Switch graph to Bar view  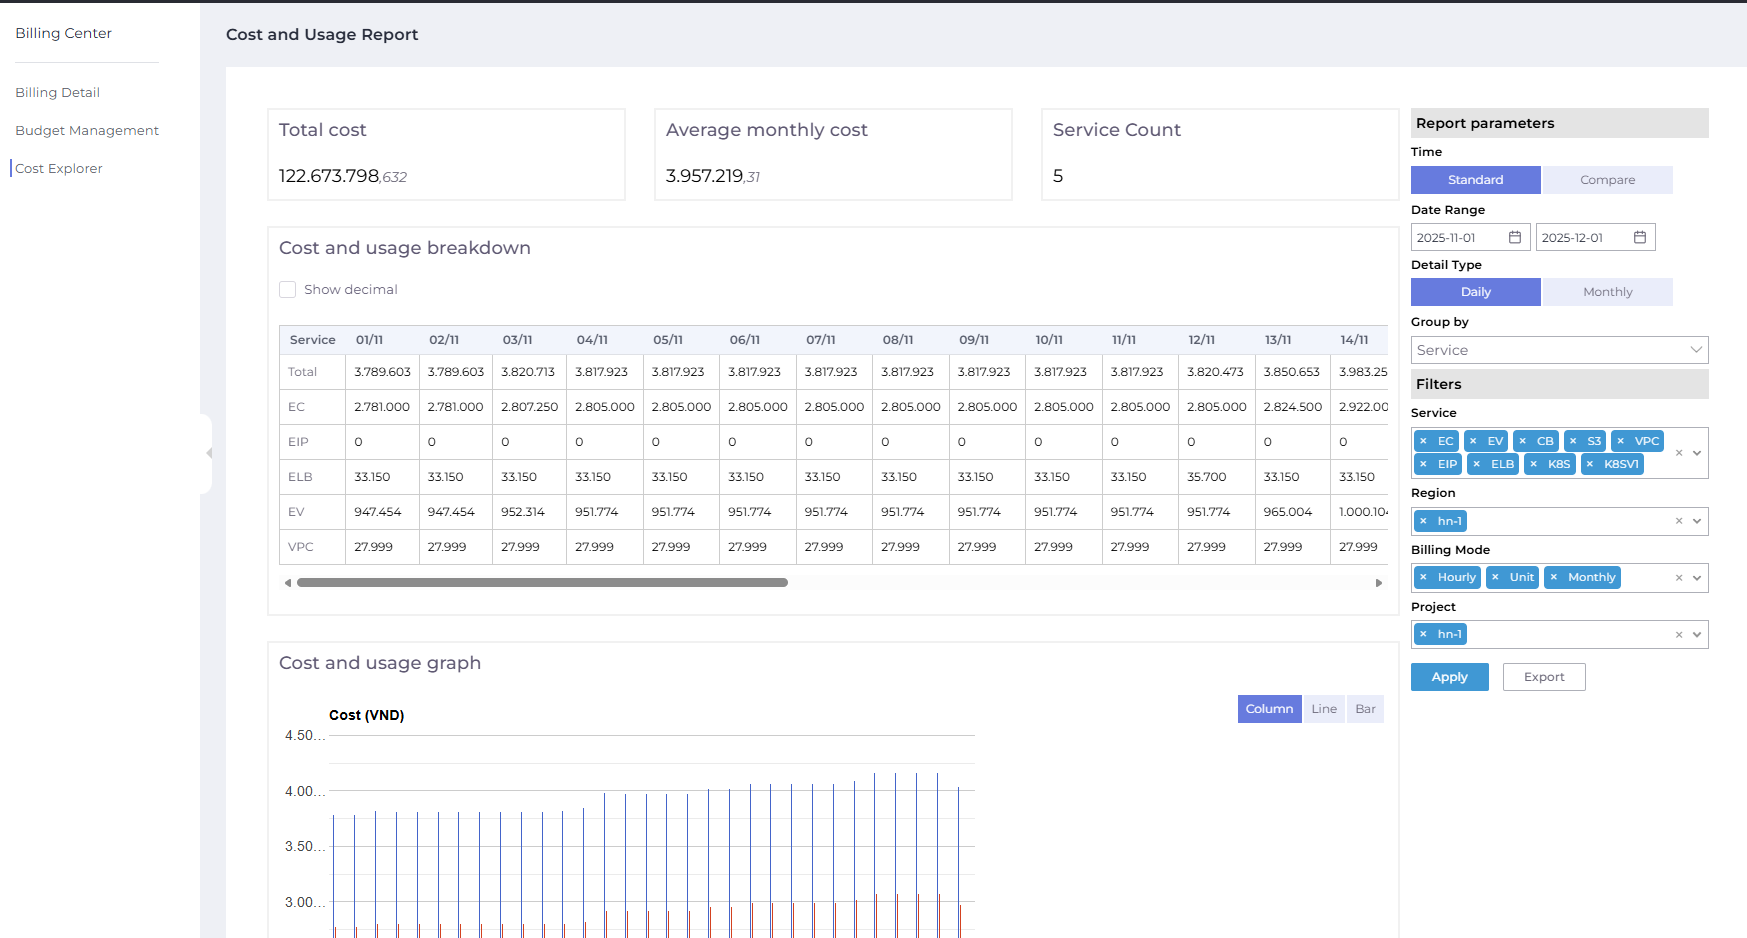1365,709
